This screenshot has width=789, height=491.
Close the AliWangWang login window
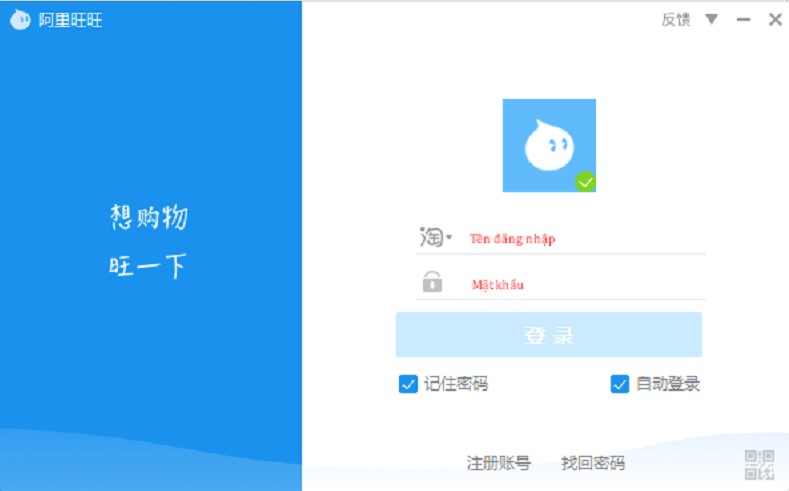[775, 19]
